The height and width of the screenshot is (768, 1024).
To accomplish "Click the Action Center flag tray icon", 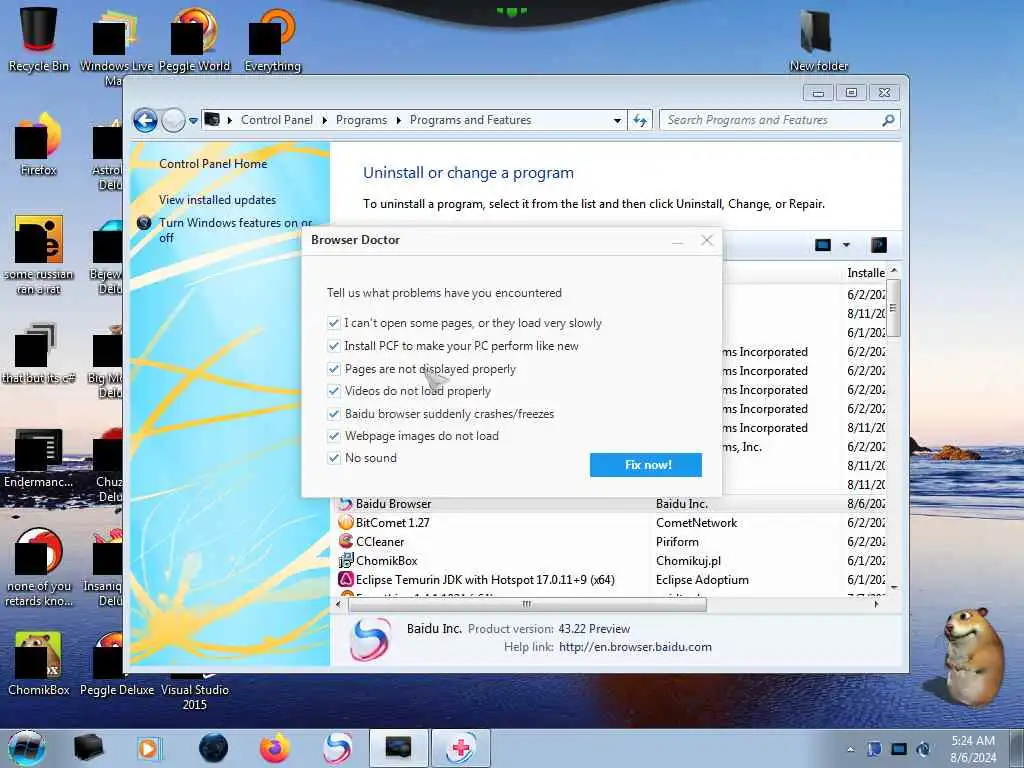I will point(874,749).
